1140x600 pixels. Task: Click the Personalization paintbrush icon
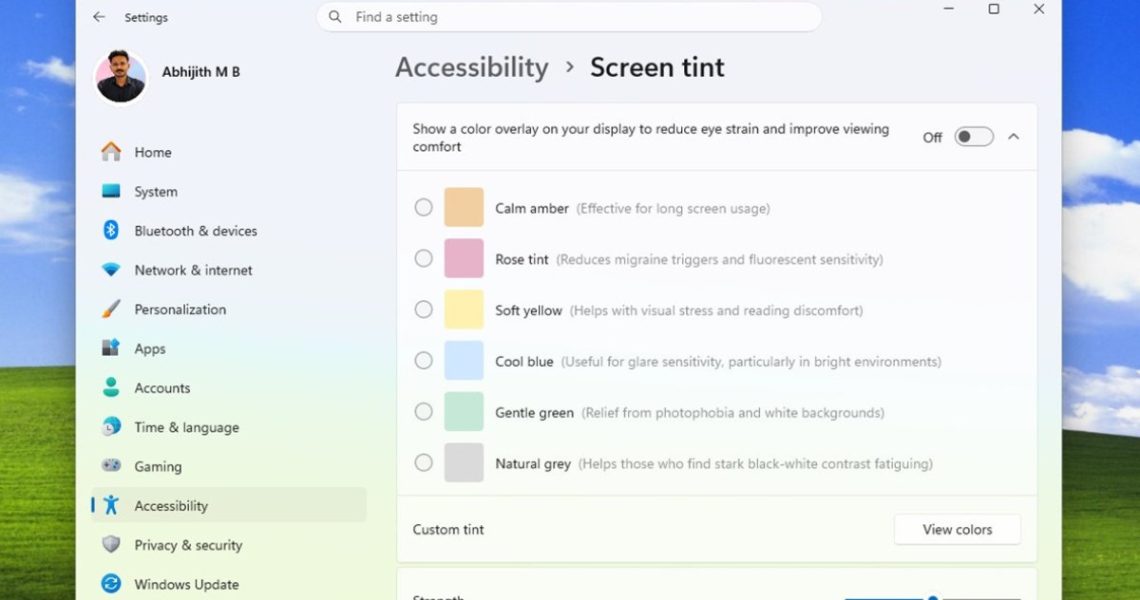tap(111, 309)
